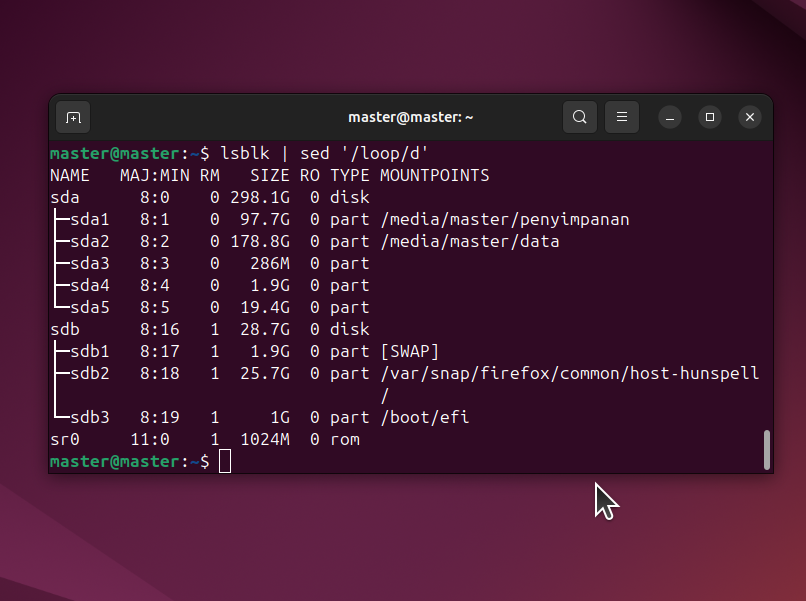Click the 178.8G size value
The width and height of the screenshot is (806, 601).
click(x=260, y=242)
